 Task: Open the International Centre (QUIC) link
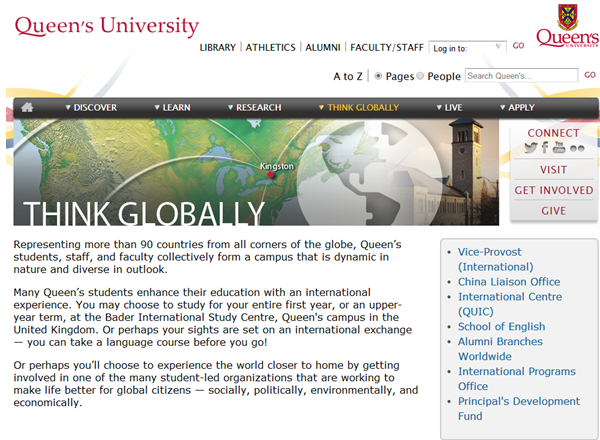(x=510, y=304)
